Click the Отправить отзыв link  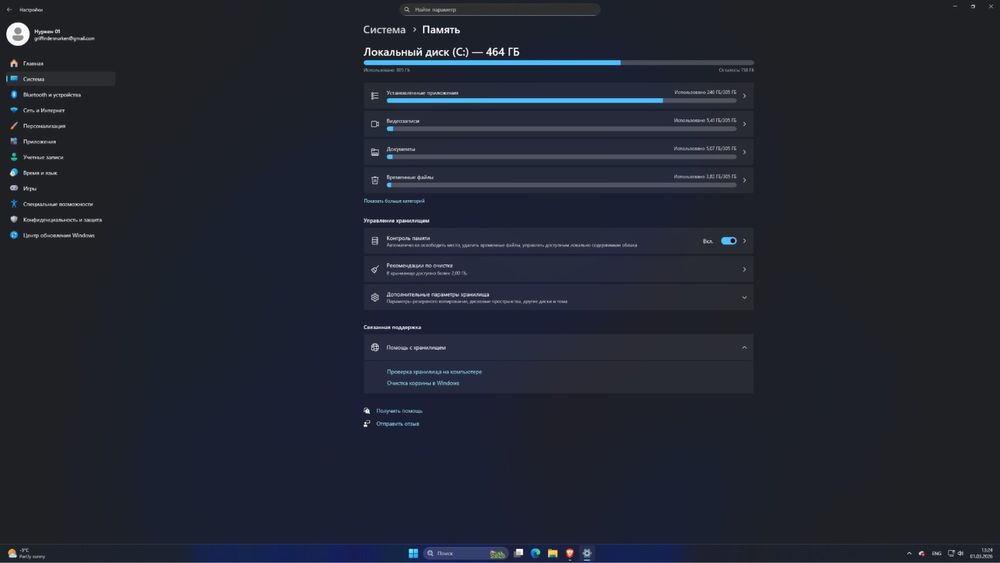pos(397,423)
